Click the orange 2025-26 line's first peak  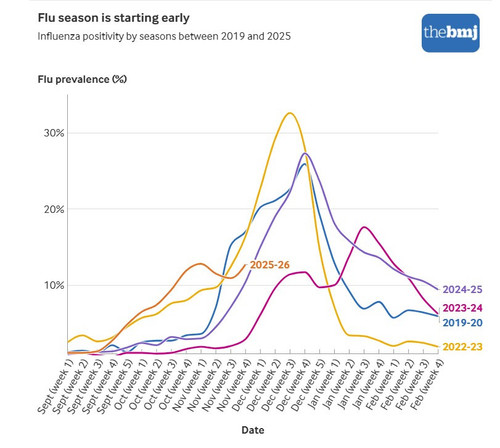[x=200, y=264]
